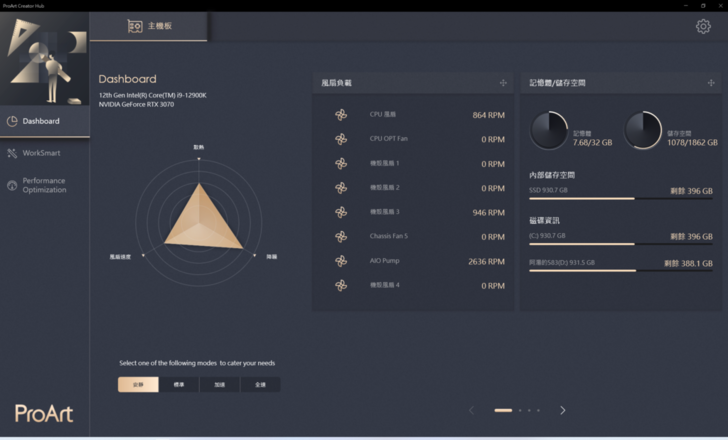This screenshot has width=728, height=440.
Task: Click the ProArt artwork at the top of the sidebar
Action: click(45, 58)
